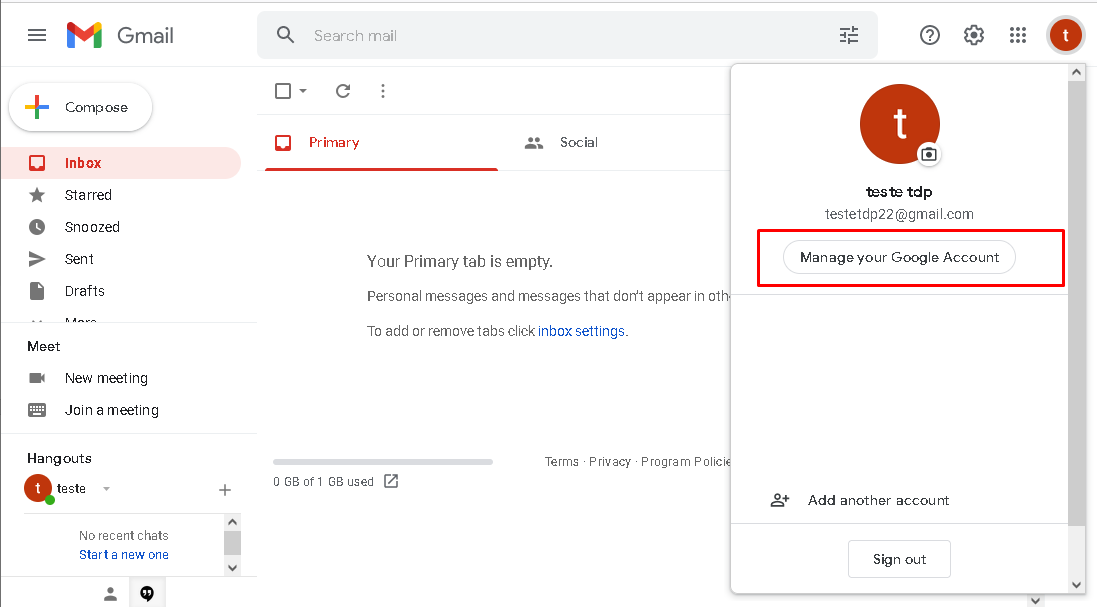This screenshot has height=607, width=1098.
Task: Start a New meeting
Action: 106,378
